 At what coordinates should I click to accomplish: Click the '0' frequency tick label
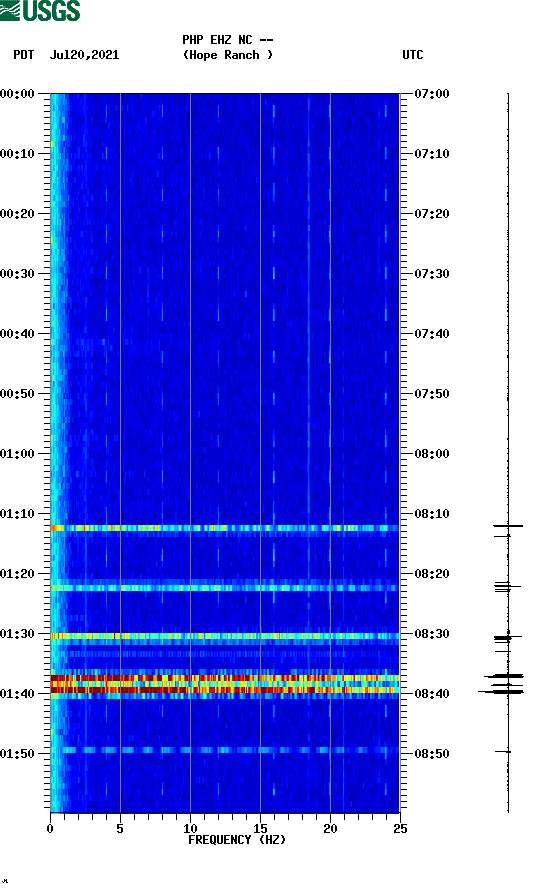[50, 829]
